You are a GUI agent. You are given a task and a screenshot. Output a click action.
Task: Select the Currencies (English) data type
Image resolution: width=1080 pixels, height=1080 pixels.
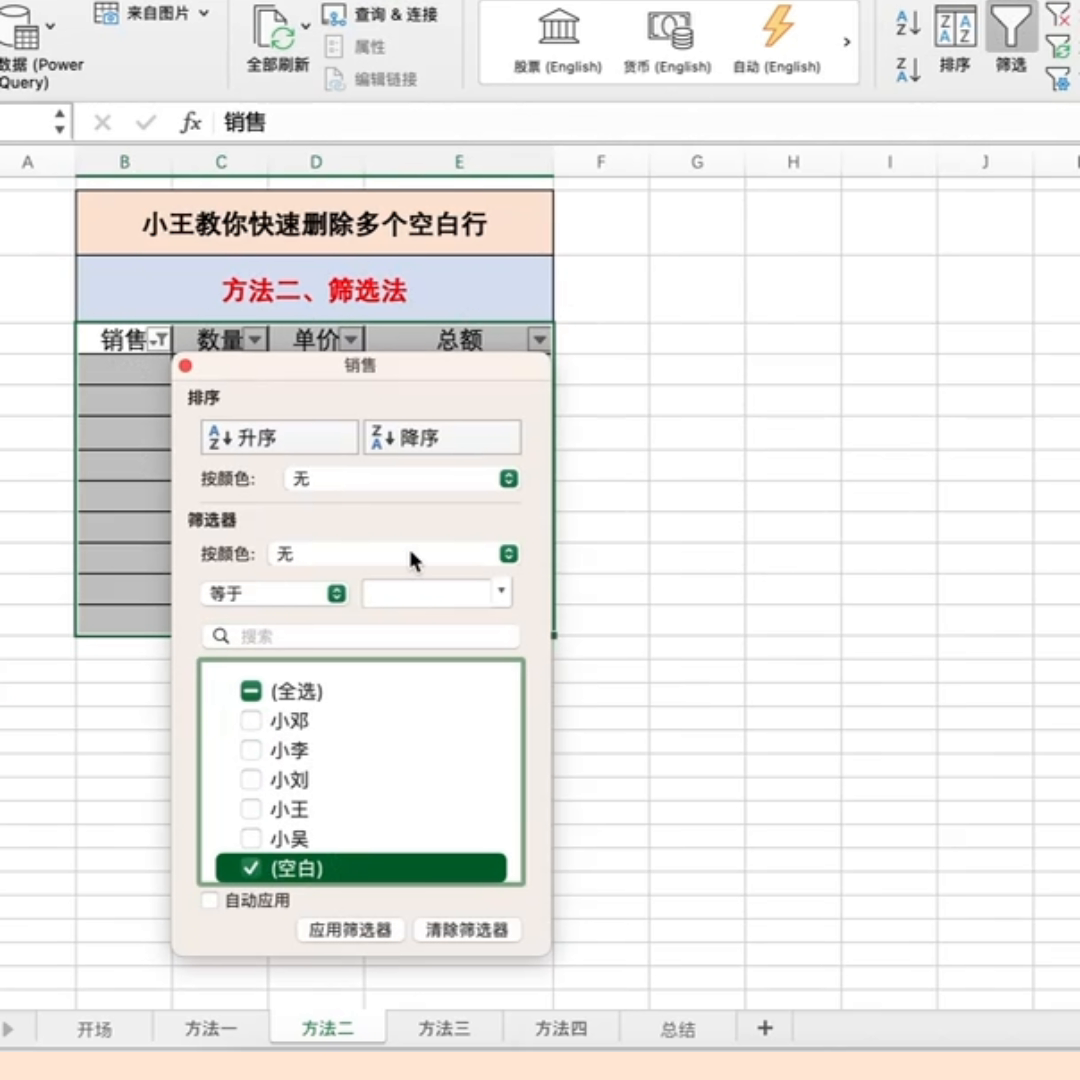667,41
